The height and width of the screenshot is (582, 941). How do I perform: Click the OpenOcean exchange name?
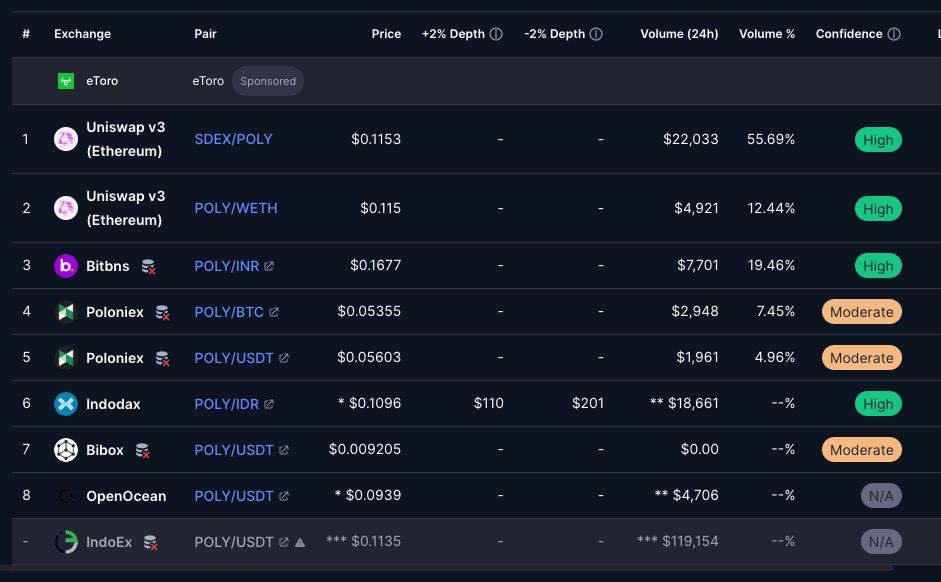[x=126, y=496]
